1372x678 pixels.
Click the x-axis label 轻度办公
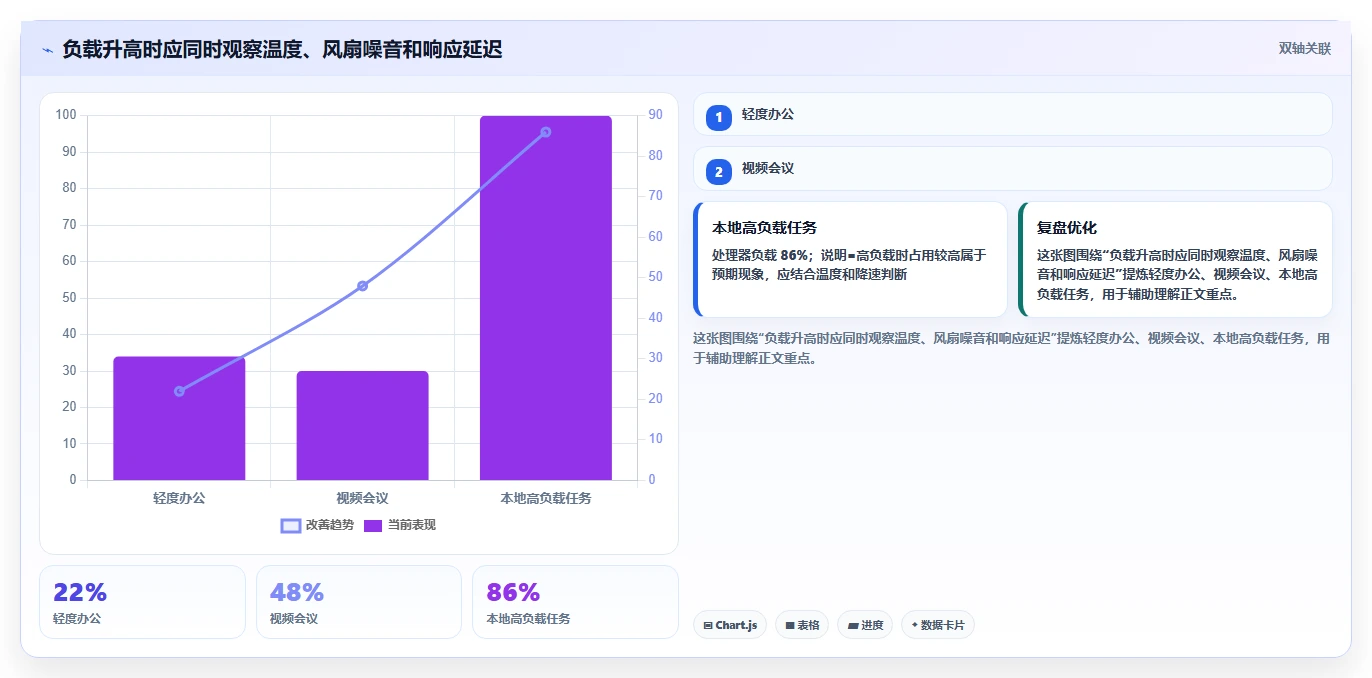(x=179, y=497)
